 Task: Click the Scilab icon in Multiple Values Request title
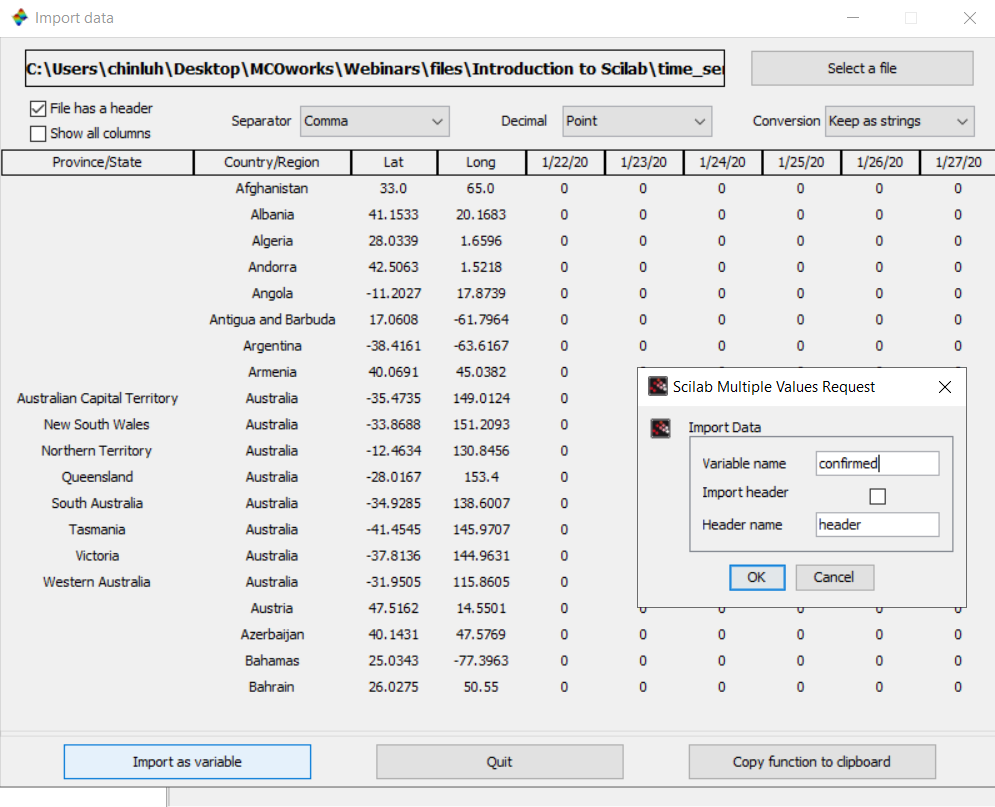pos(658,386)
